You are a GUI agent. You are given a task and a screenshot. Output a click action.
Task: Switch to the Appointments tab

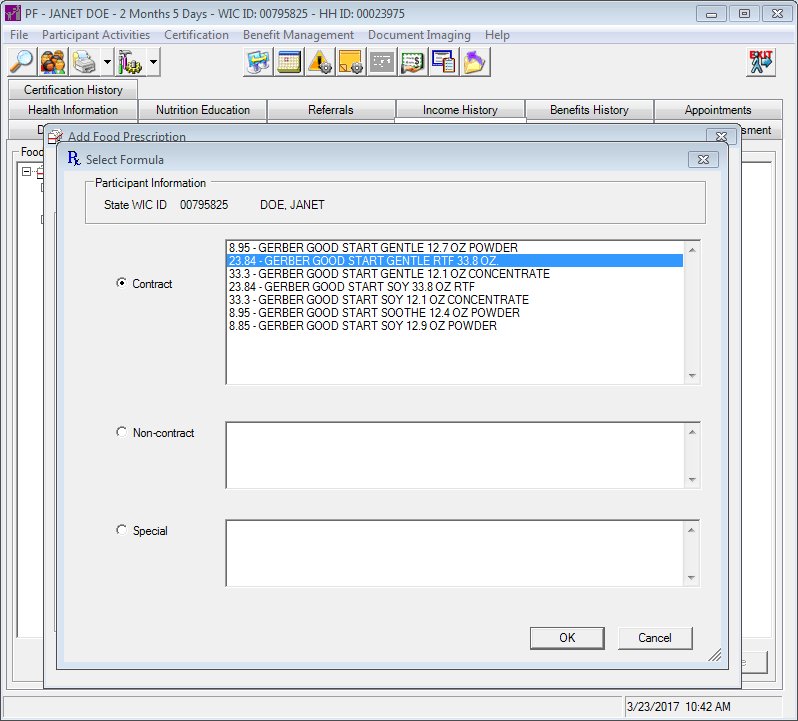coord(718,110)
